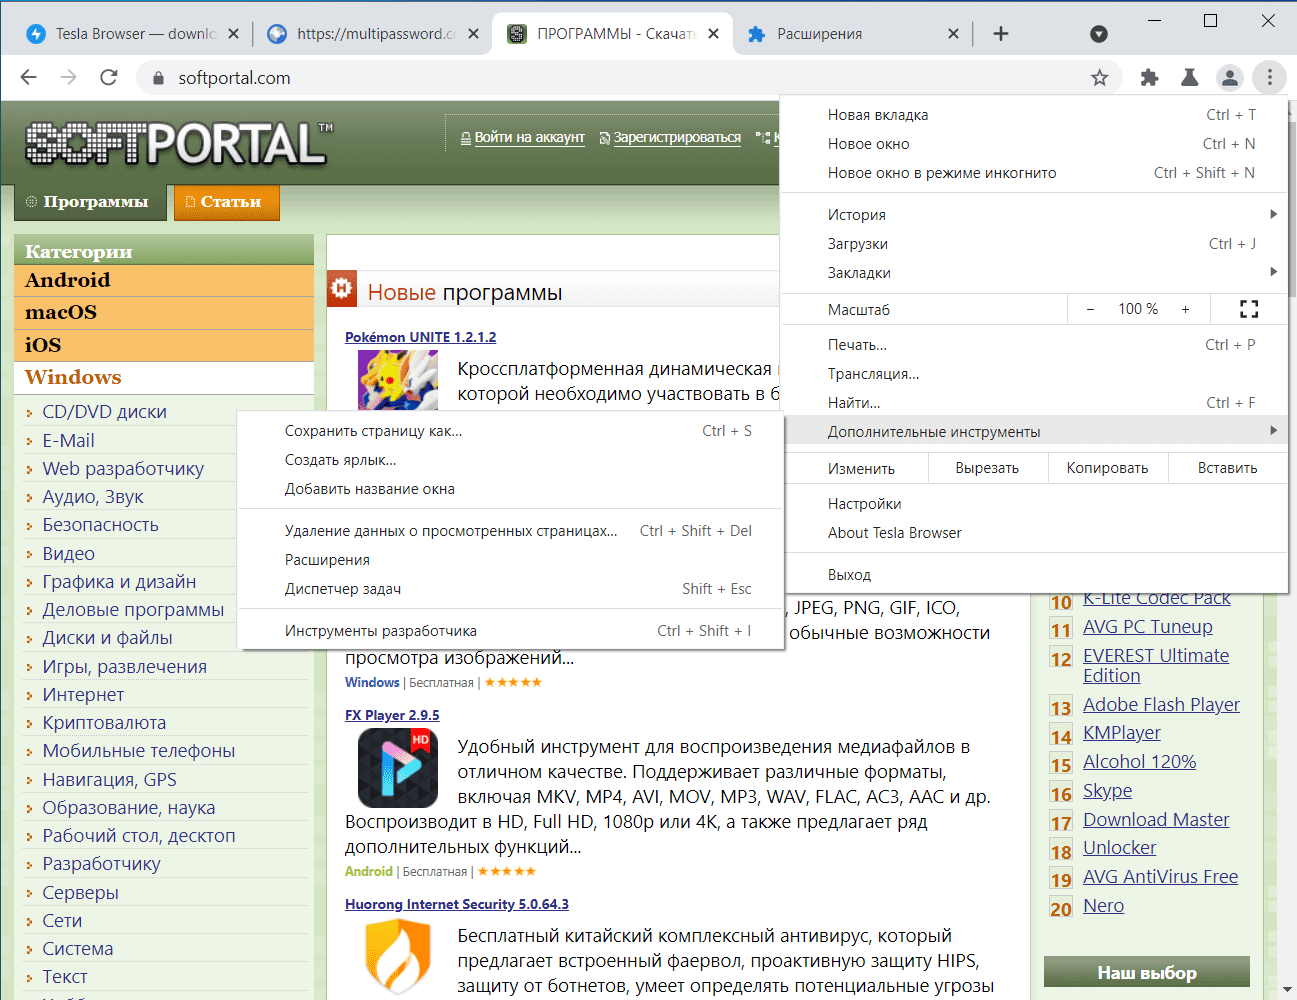The height and width of the screenshot is (1000, 1297).
Task: Open Инструменты разработчика
Action: pos(510,630)
